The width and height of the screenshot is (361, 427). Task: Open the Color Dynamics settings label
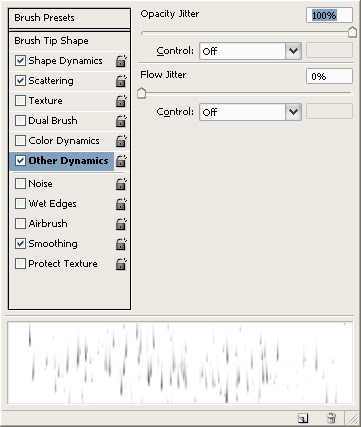click(x=64, y=141)
